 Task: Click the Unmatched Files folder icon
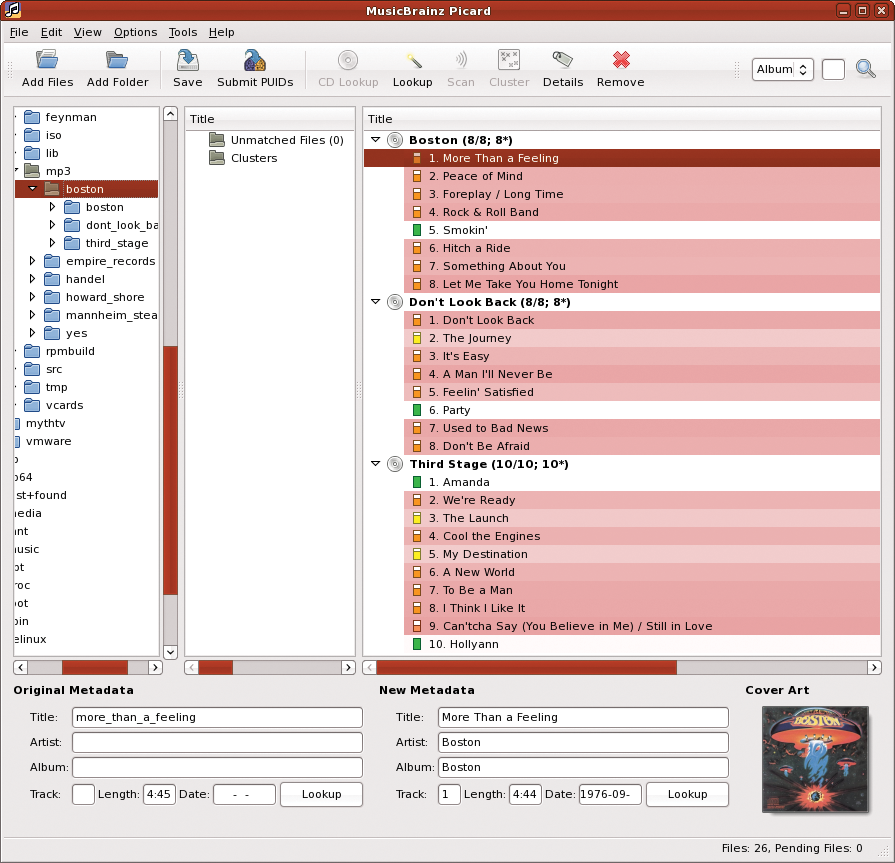tap(216, 139)
